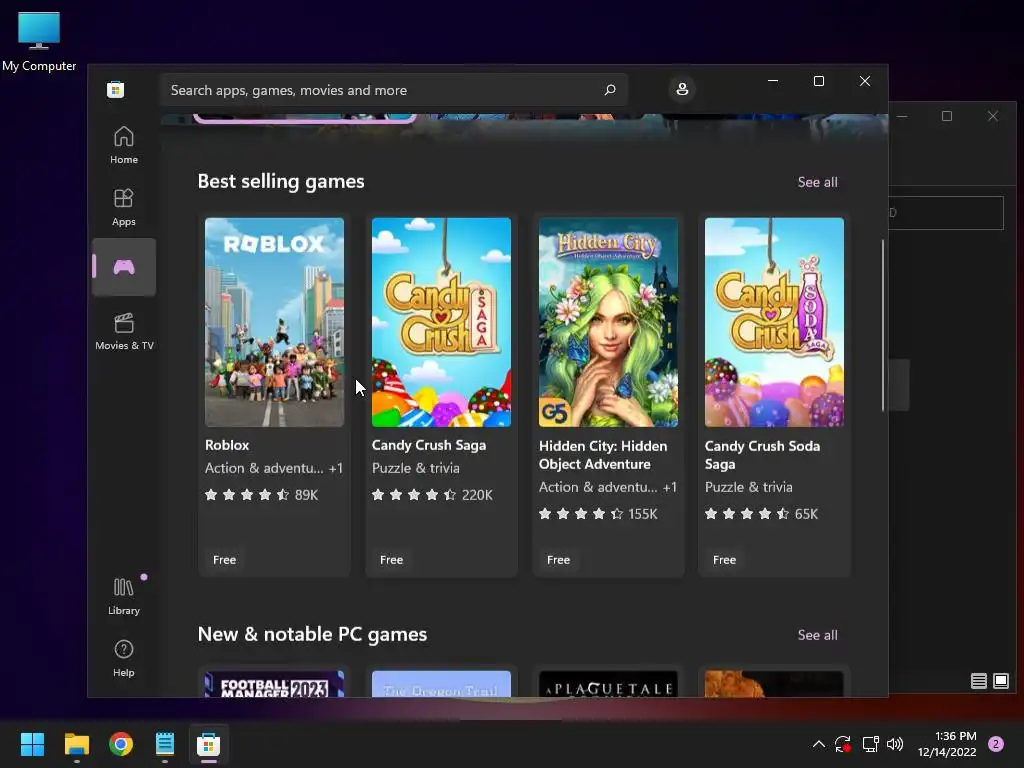Image resolution: width=1024 pixels, height=768 pixels.
Task: Click the Roblox title text
Action: click(x=227, y=445)
